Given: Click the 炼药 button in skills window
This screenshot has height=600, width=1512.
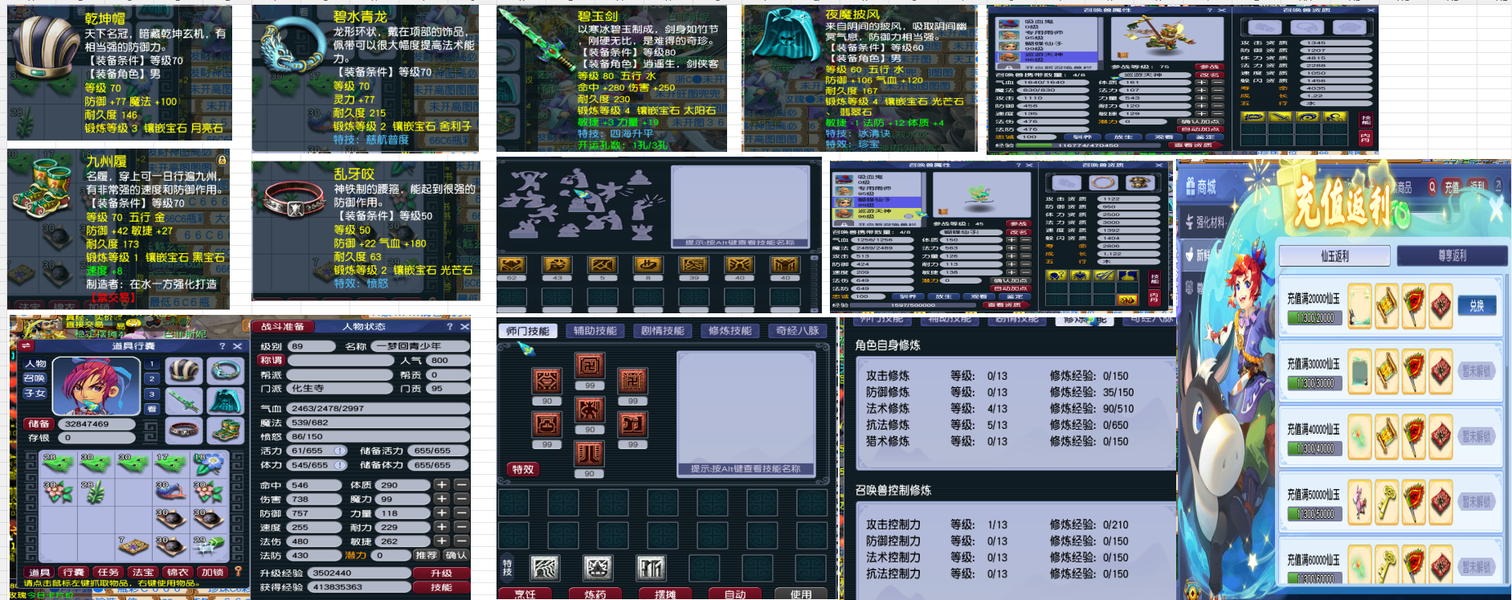Looking at the screenshot, I should [x=596, y=594].
